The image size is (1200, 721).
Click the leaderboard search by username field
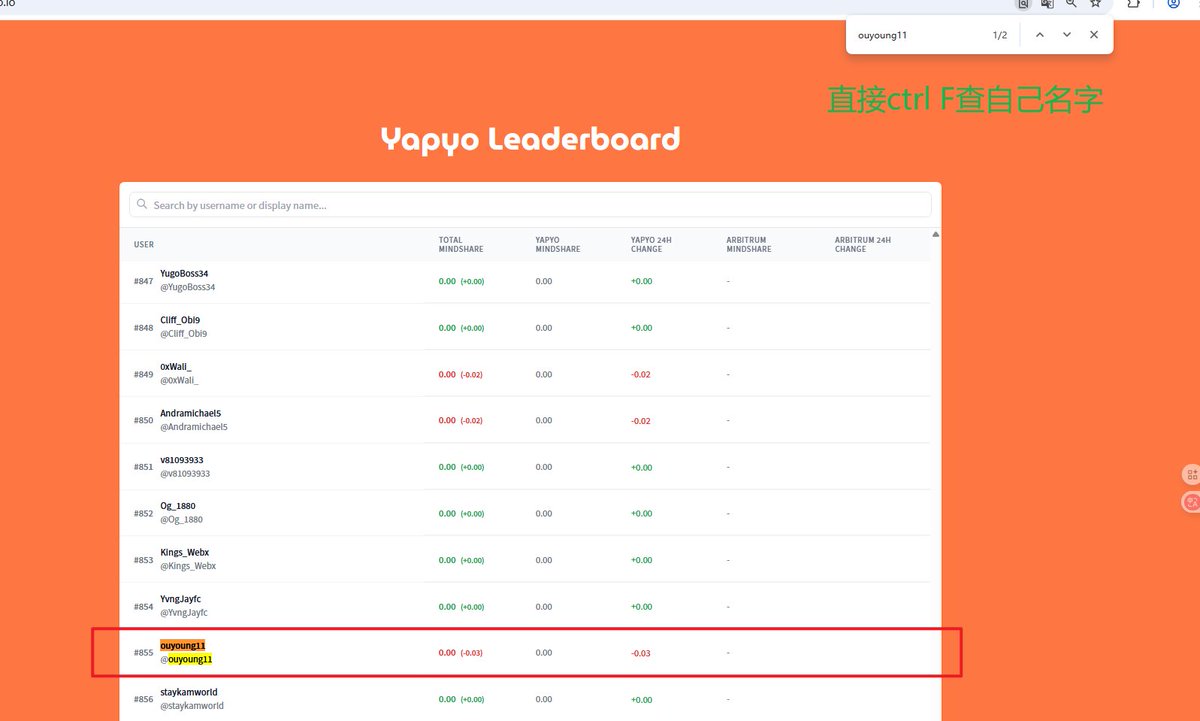530,205
